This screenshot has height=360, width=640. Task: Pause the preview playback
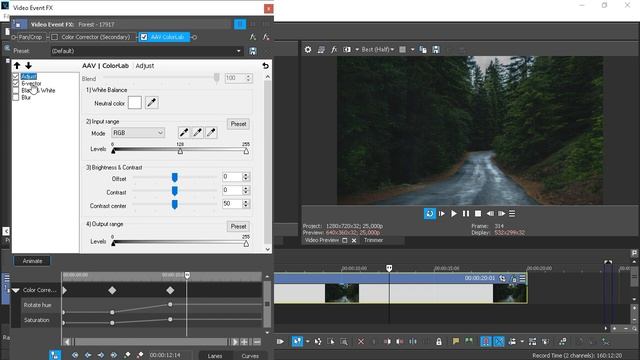pos(466,213)
